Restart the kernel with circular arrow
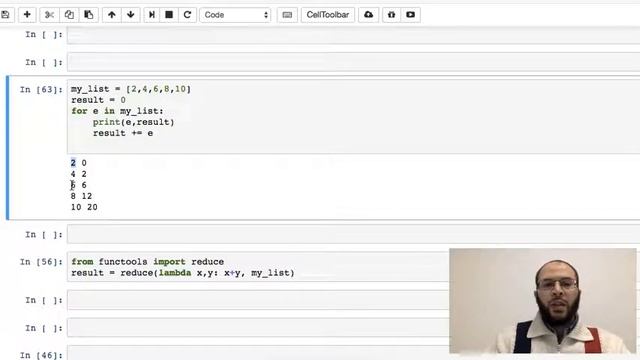 pos(187,15)
